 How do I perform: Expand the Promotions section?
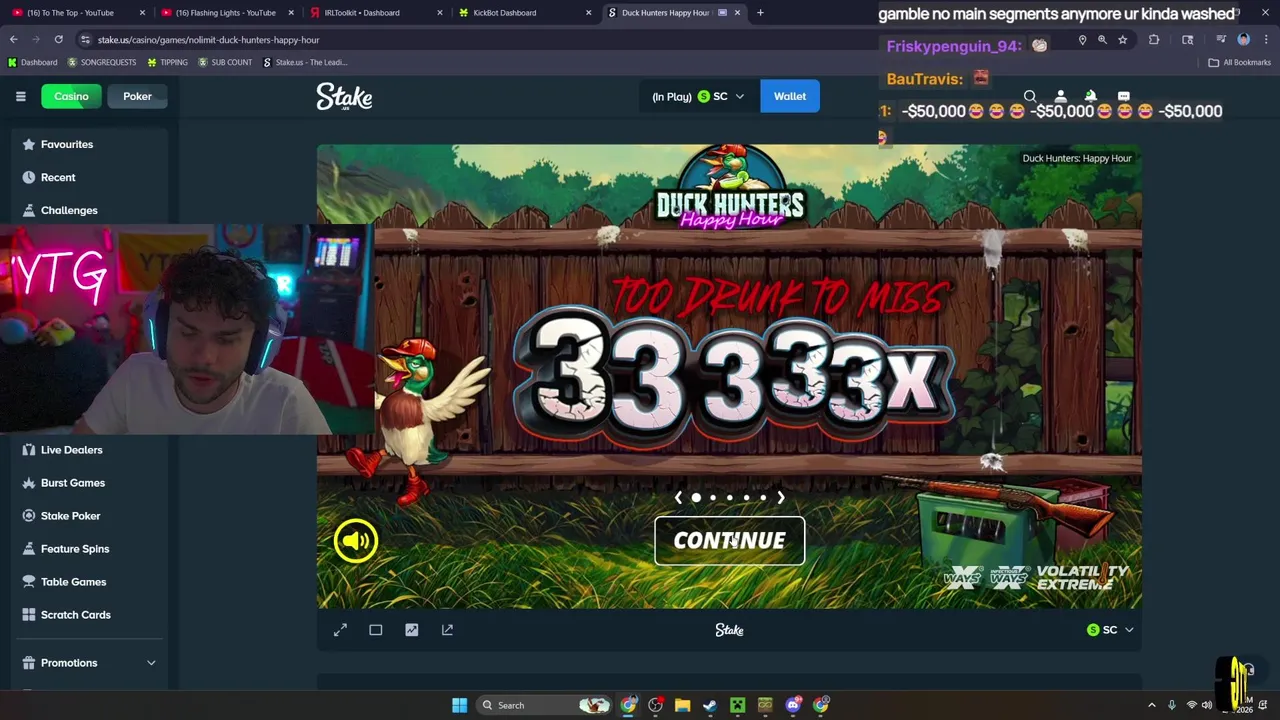(87, 663)
